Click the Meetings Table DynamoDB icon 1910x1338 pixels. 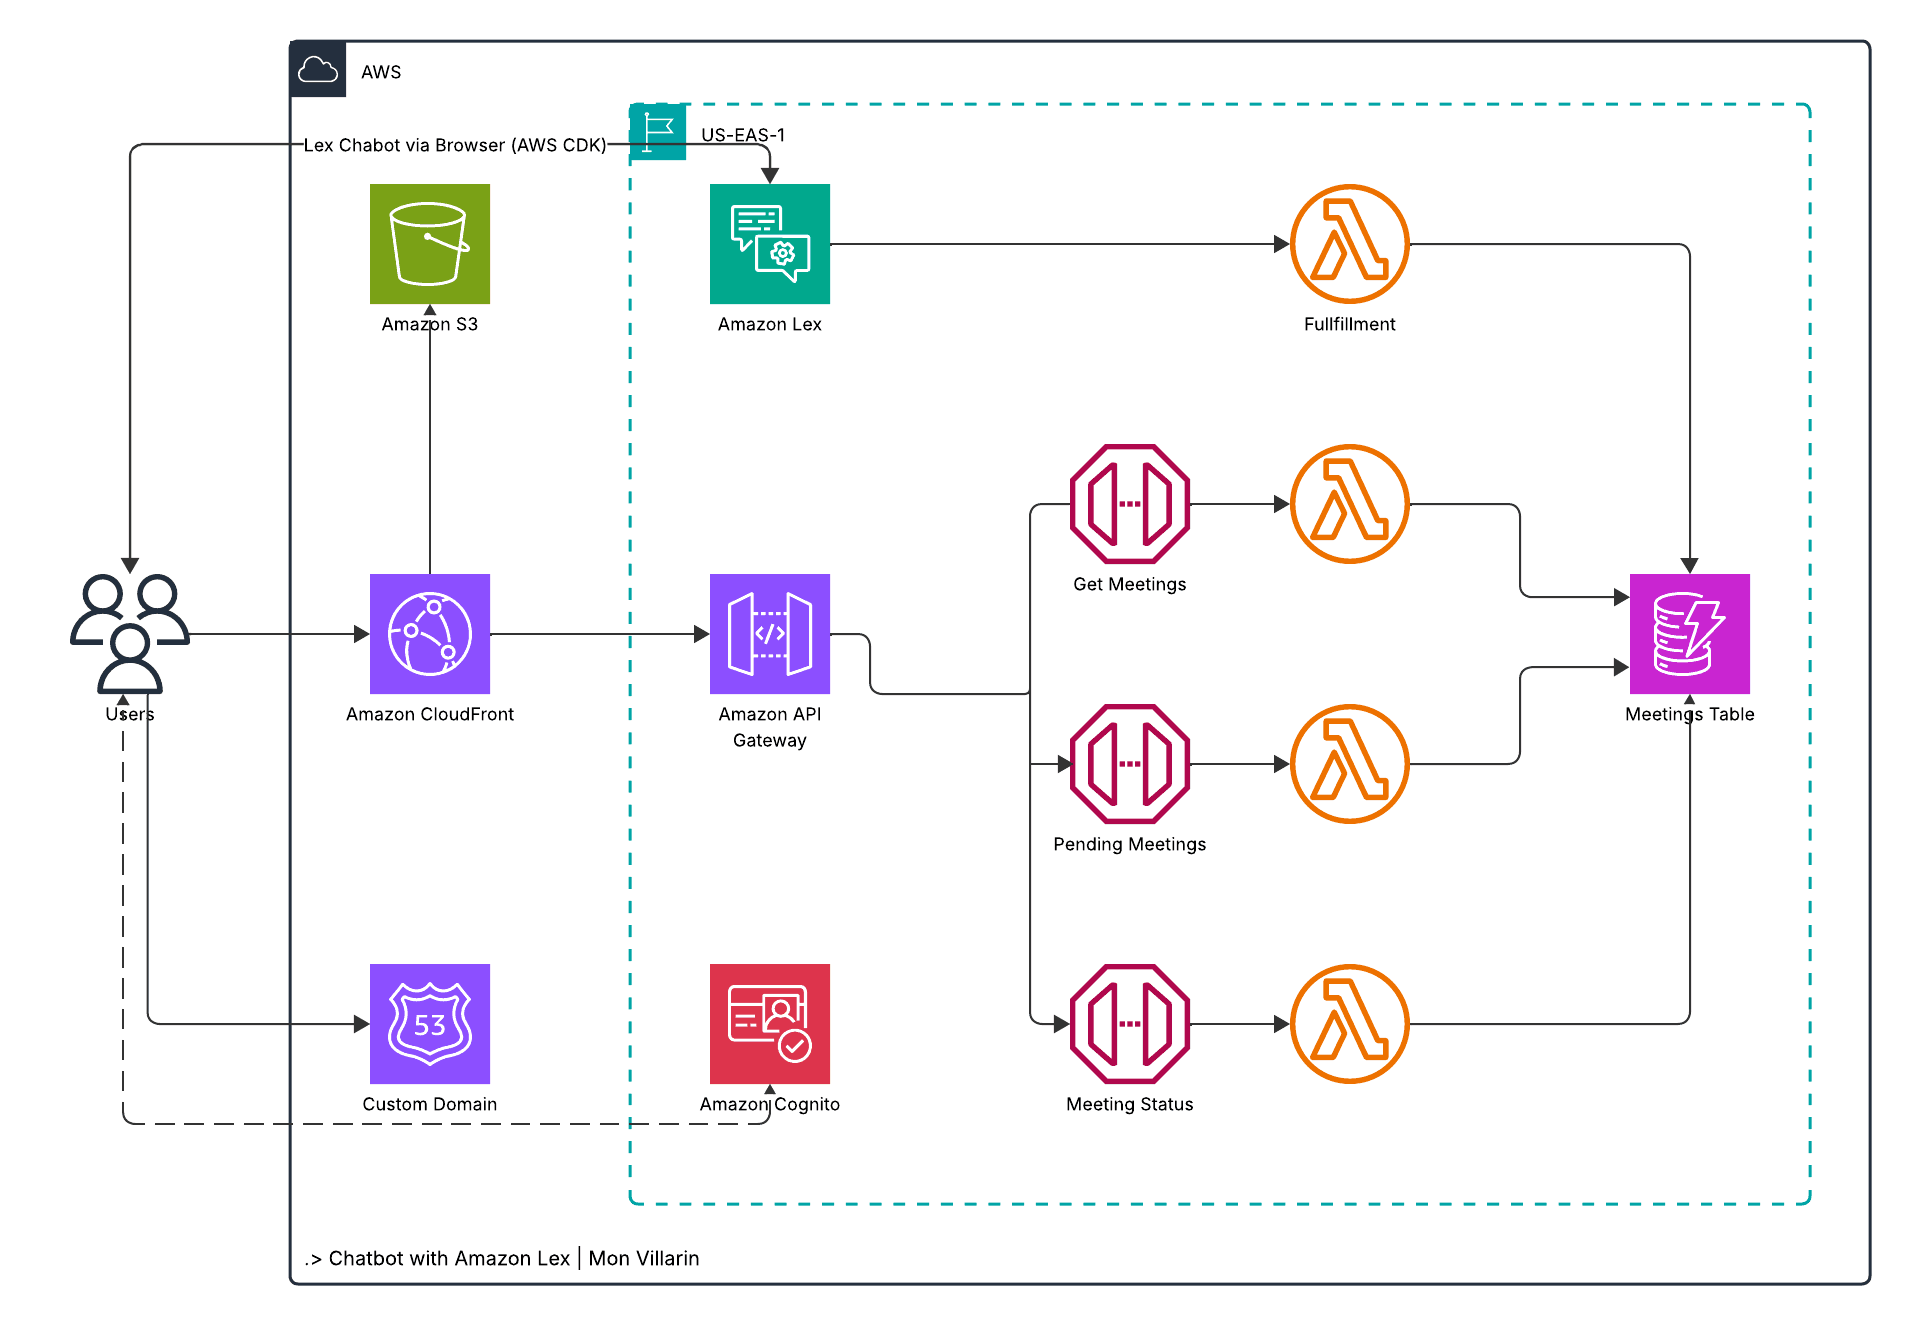[1688, 633]
